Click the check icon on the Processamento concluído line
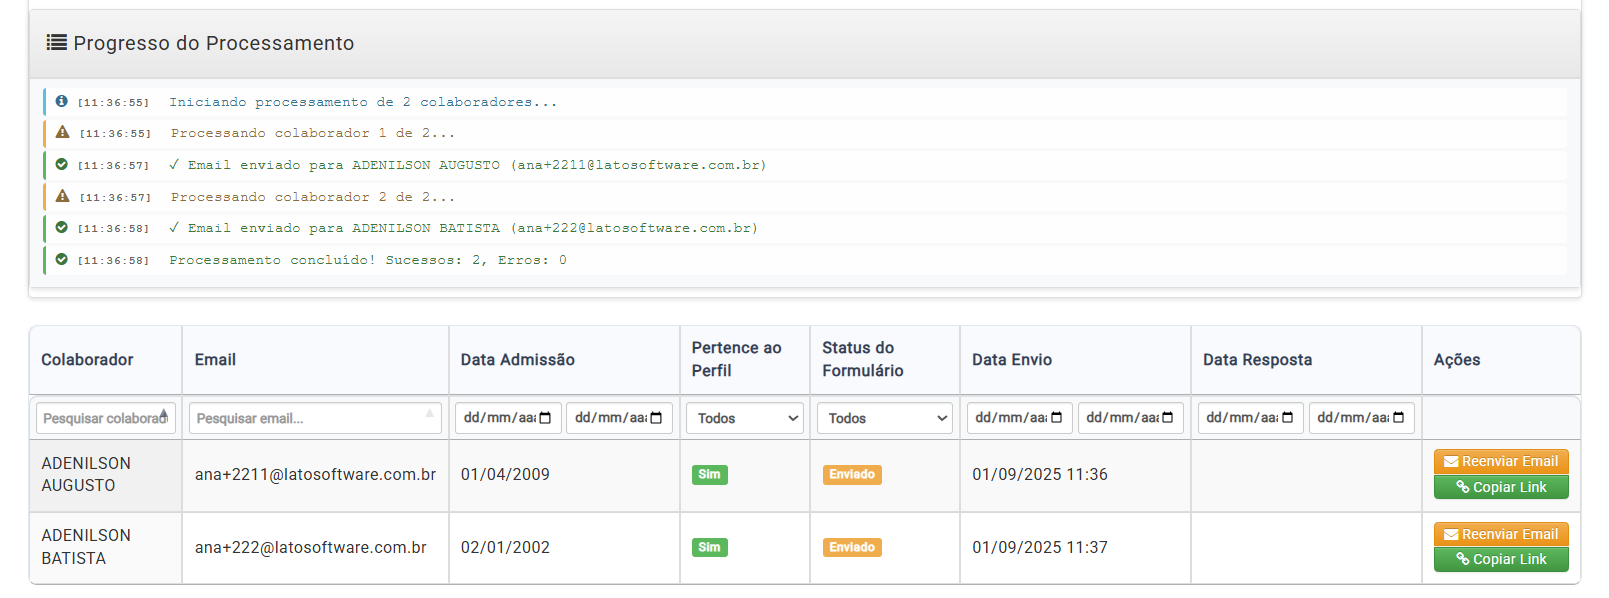This screenshot has width=1609, height=598. [62, 259]
